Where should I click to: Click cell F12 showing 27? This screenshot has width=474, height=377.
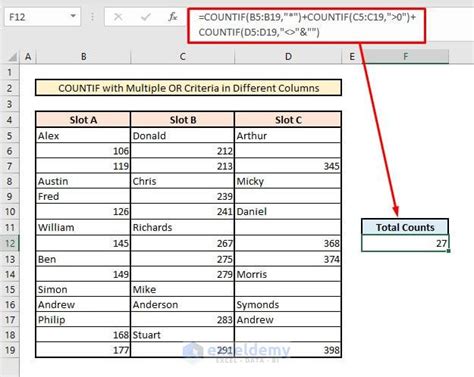click(405, 243)
